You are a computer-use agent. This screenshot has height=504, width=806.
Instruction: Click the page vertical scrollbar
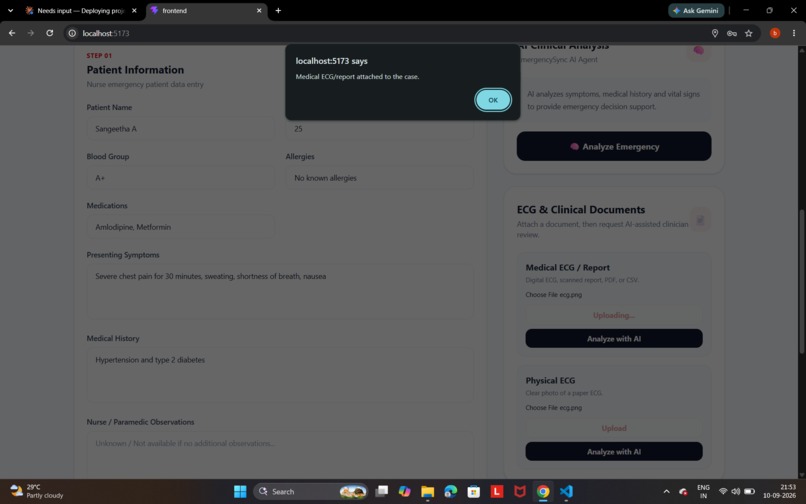click(801, 281)
